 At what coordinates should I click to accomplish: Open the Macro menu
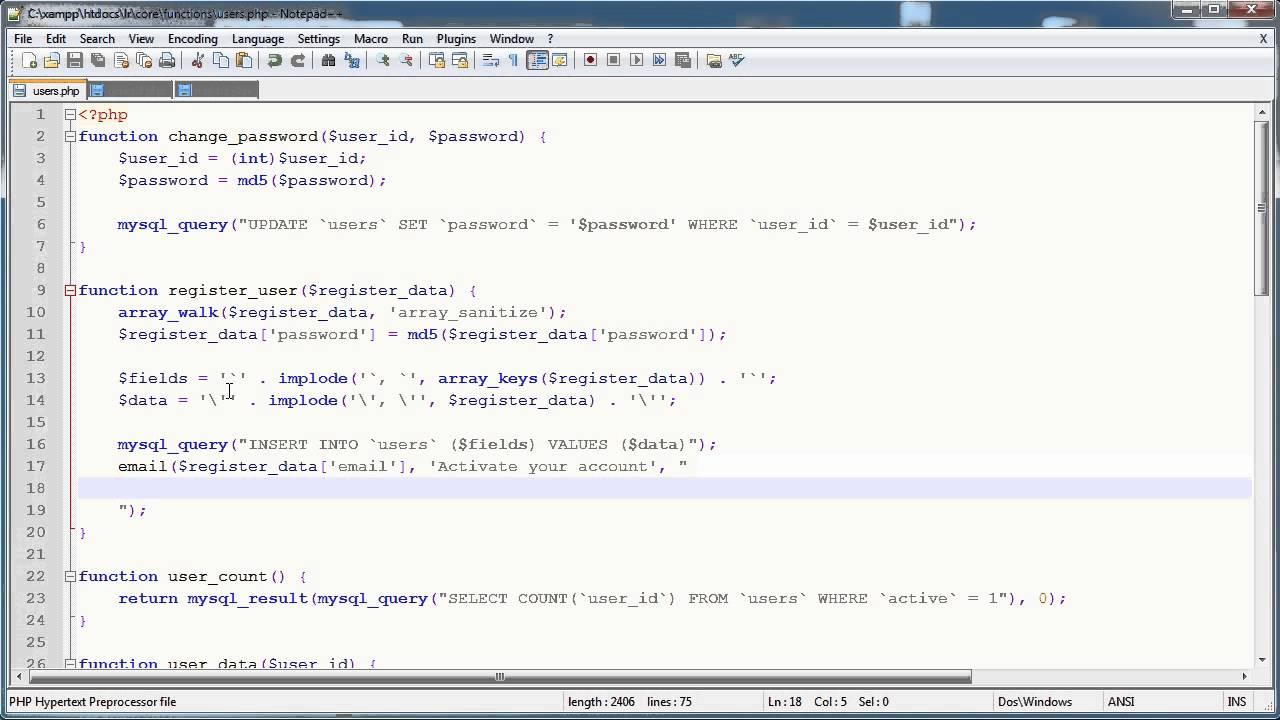(x=371, y=38)
